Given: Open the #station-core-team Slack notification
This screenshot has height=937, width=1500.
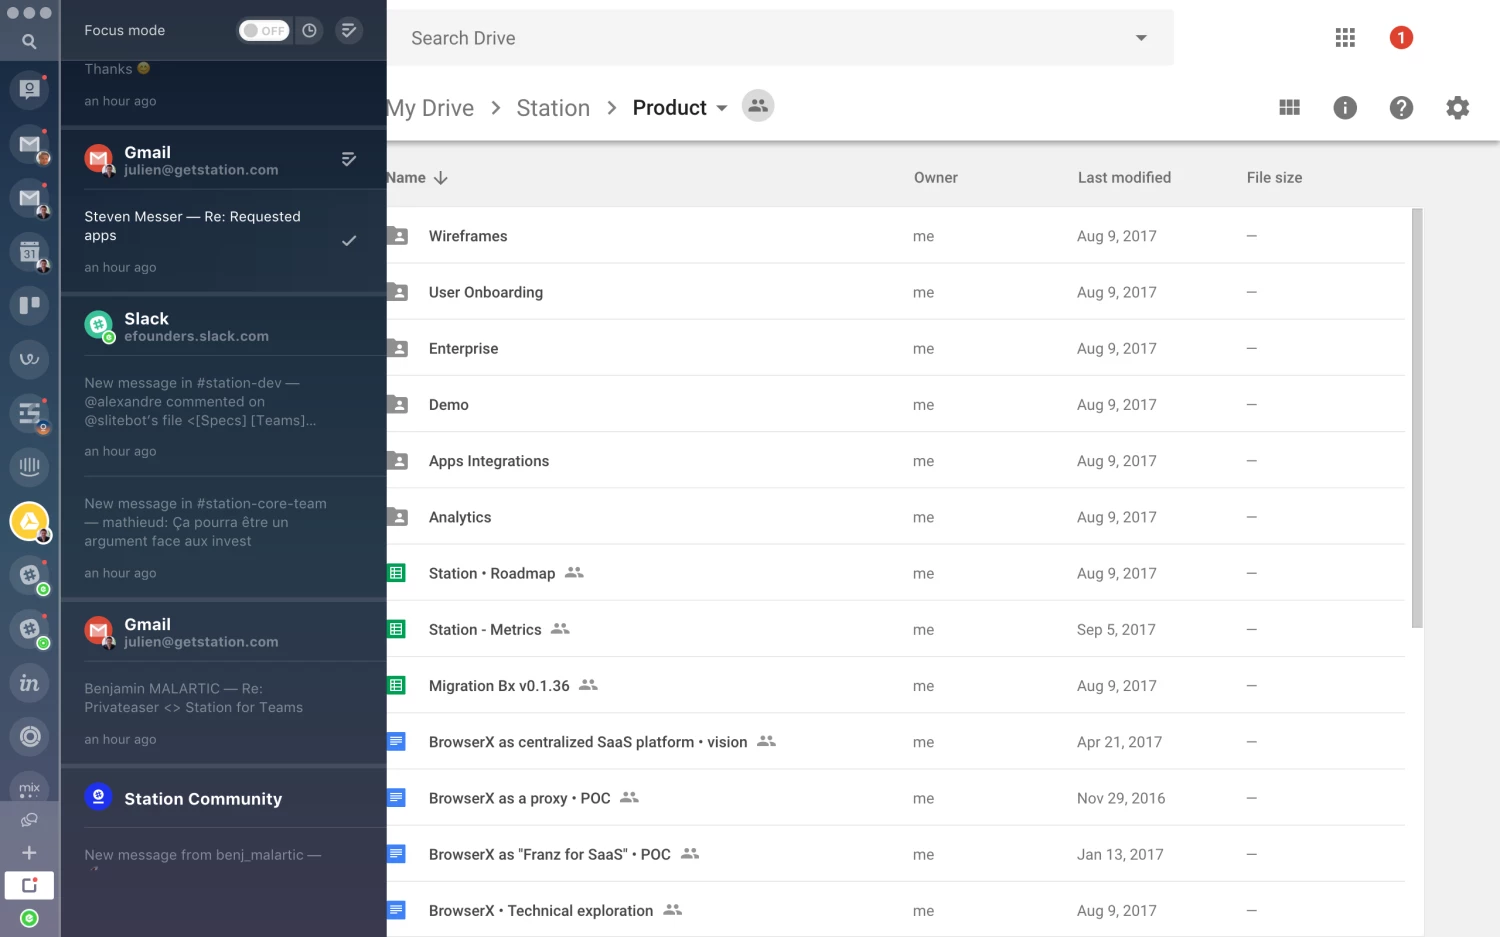Looking at the screenshot, I should pyautogui.click(x=223, y=537).
